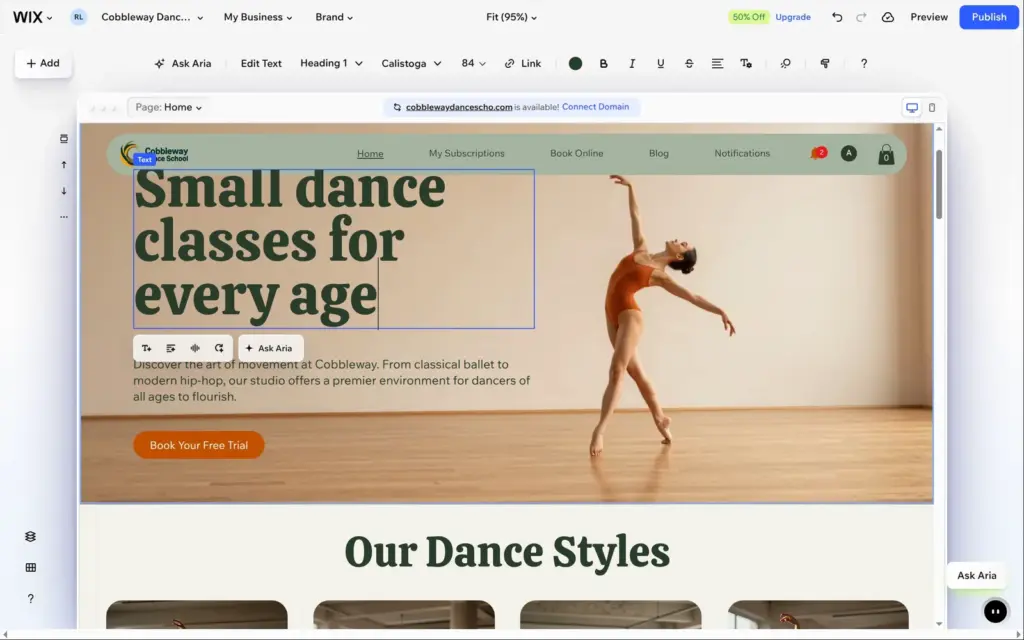Toggle italic formatting
Viewport: 1024px width, 640px height.
coord(632,63)
